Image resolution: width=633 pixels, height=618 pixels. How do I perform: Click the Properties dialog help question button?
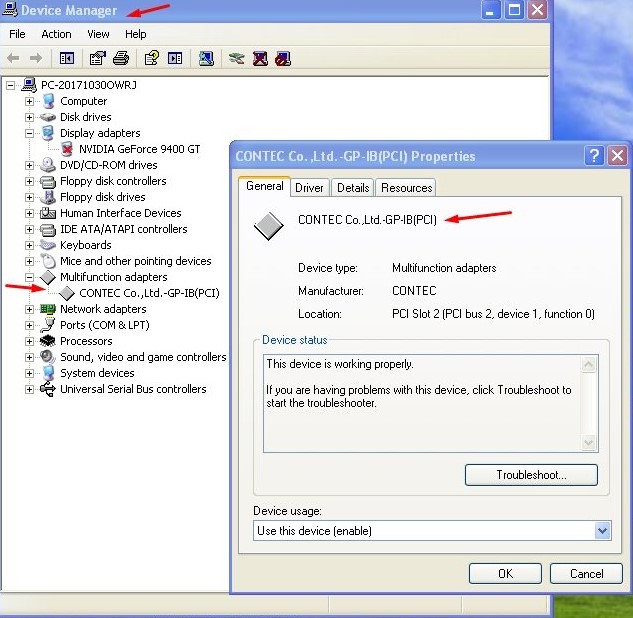coord(594,155)
